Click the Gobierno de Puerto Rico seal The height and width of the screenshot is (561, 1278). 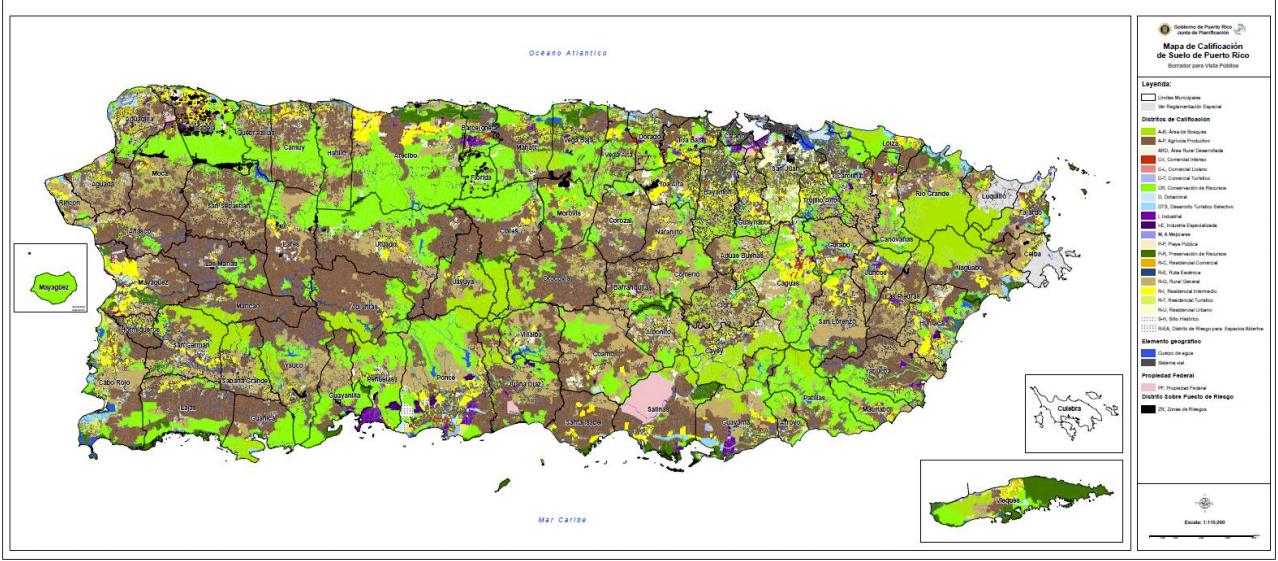[x=1166, y=29]
